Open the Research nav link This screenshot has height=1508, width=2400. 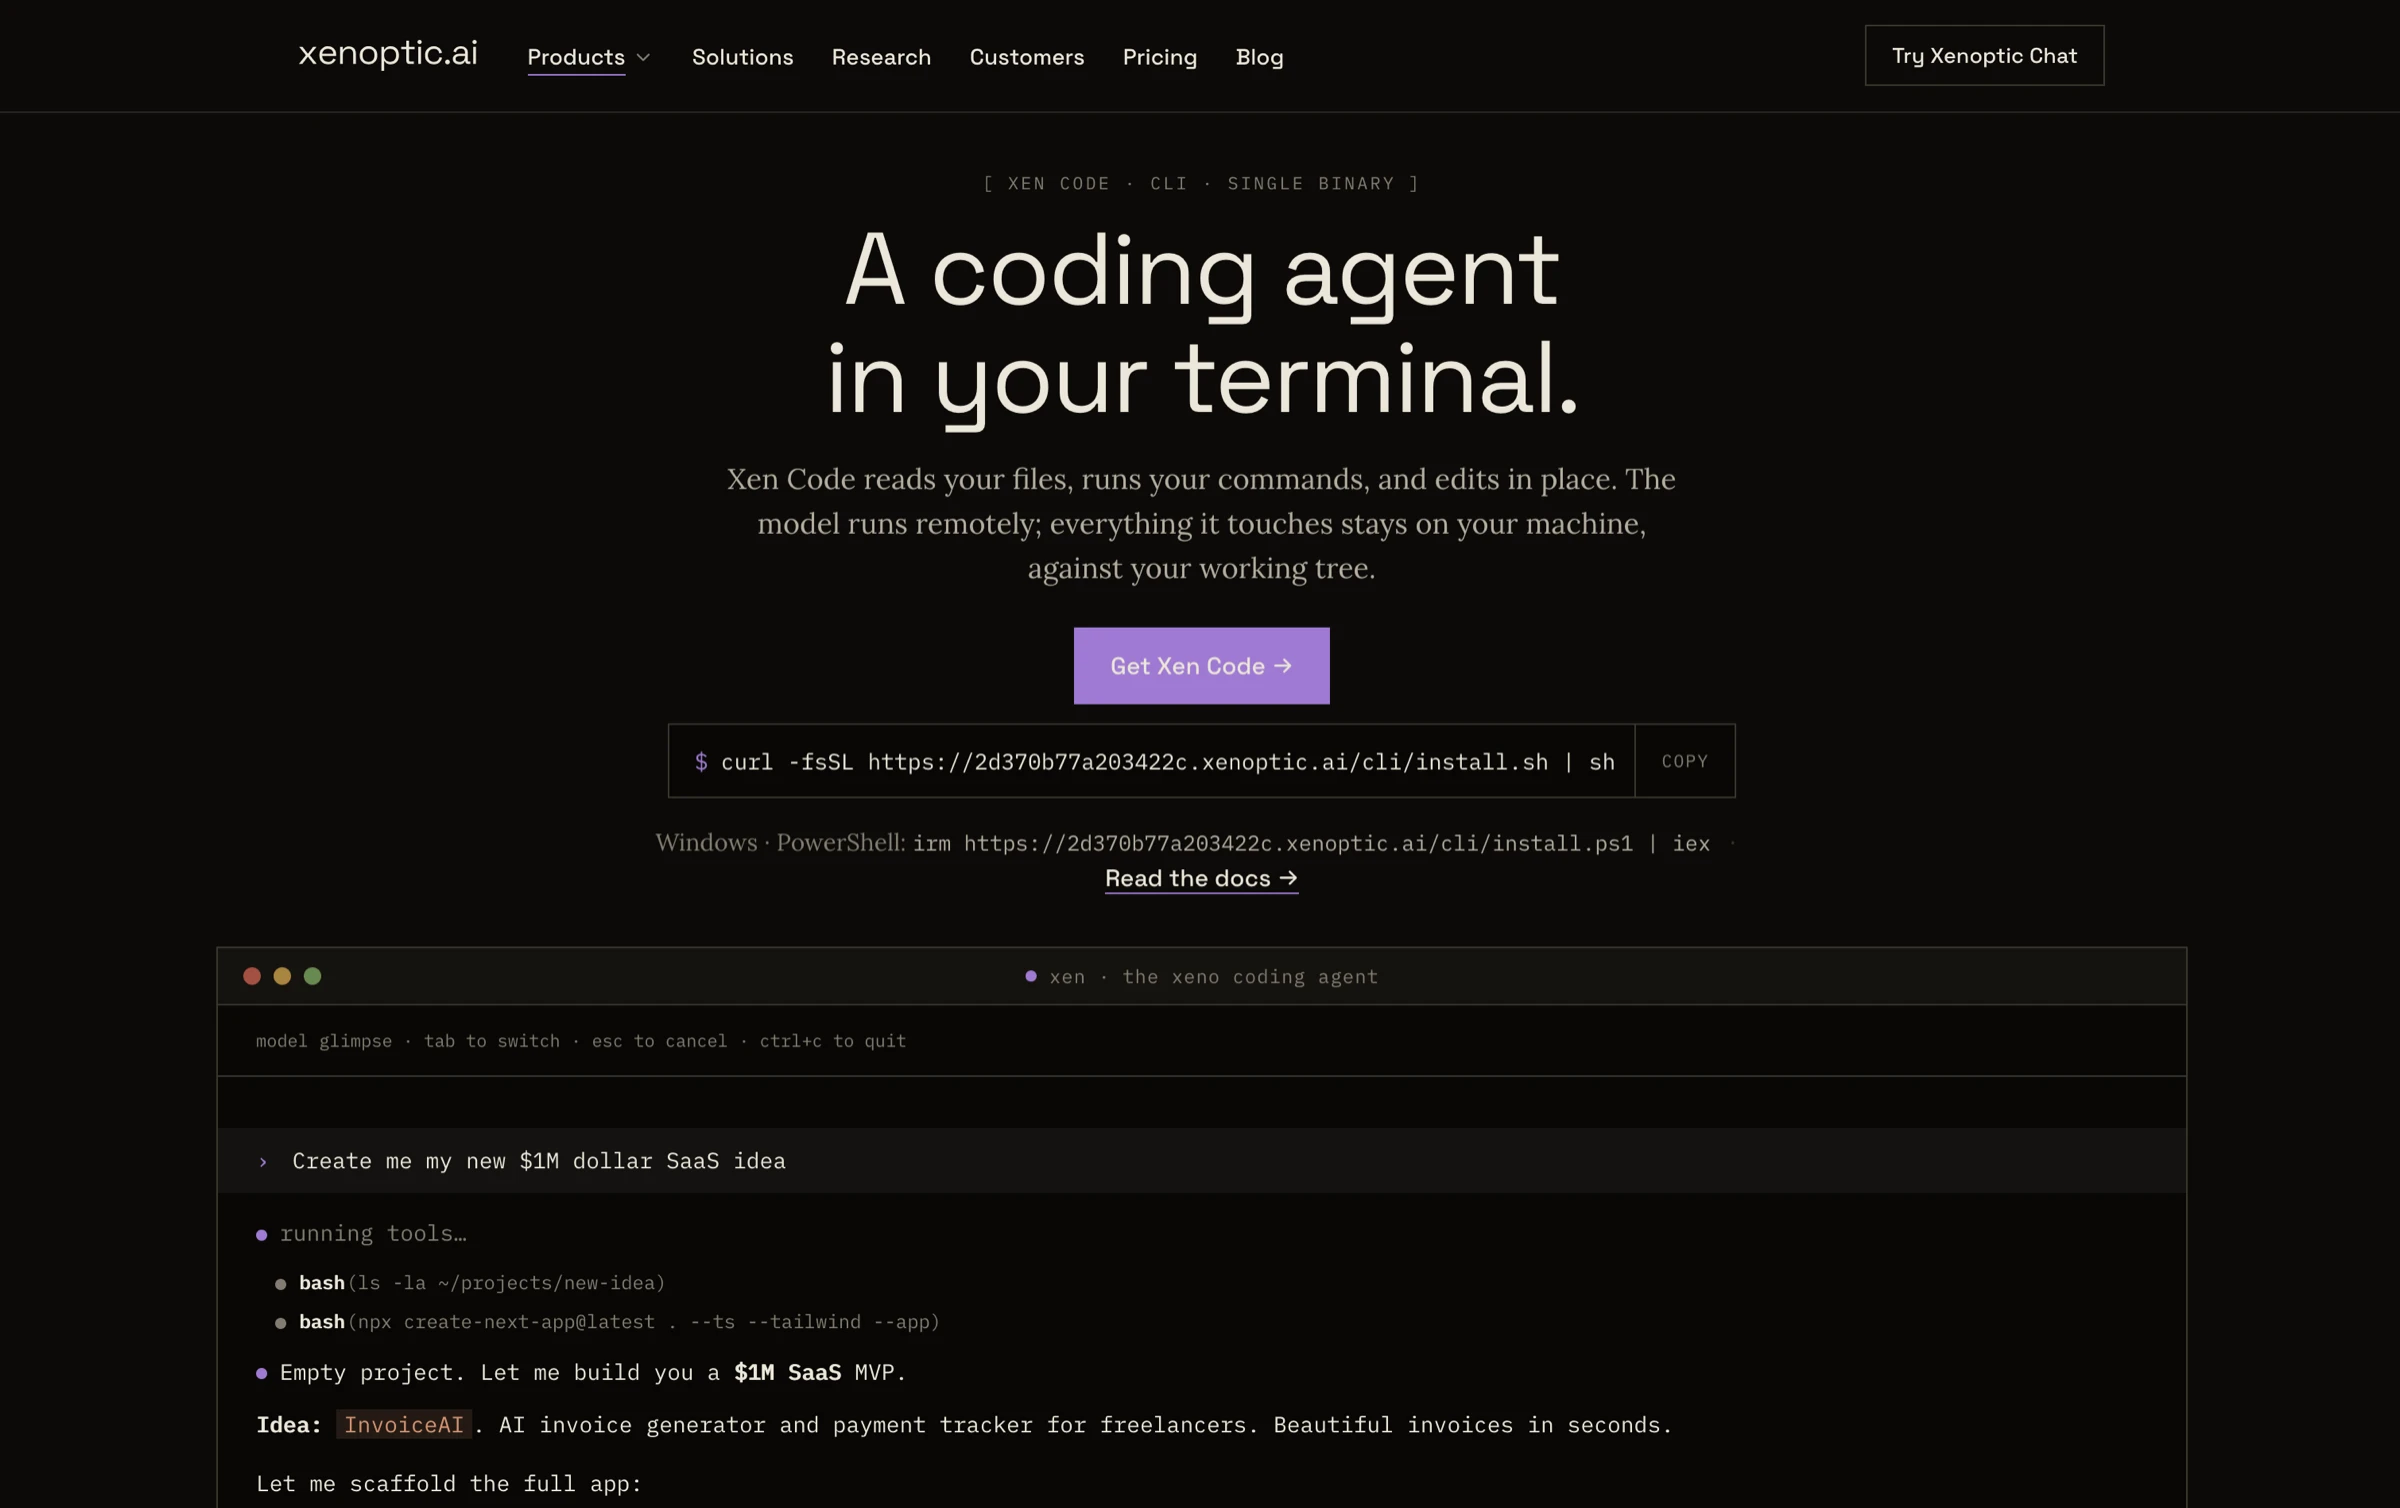tap(881, 57)
